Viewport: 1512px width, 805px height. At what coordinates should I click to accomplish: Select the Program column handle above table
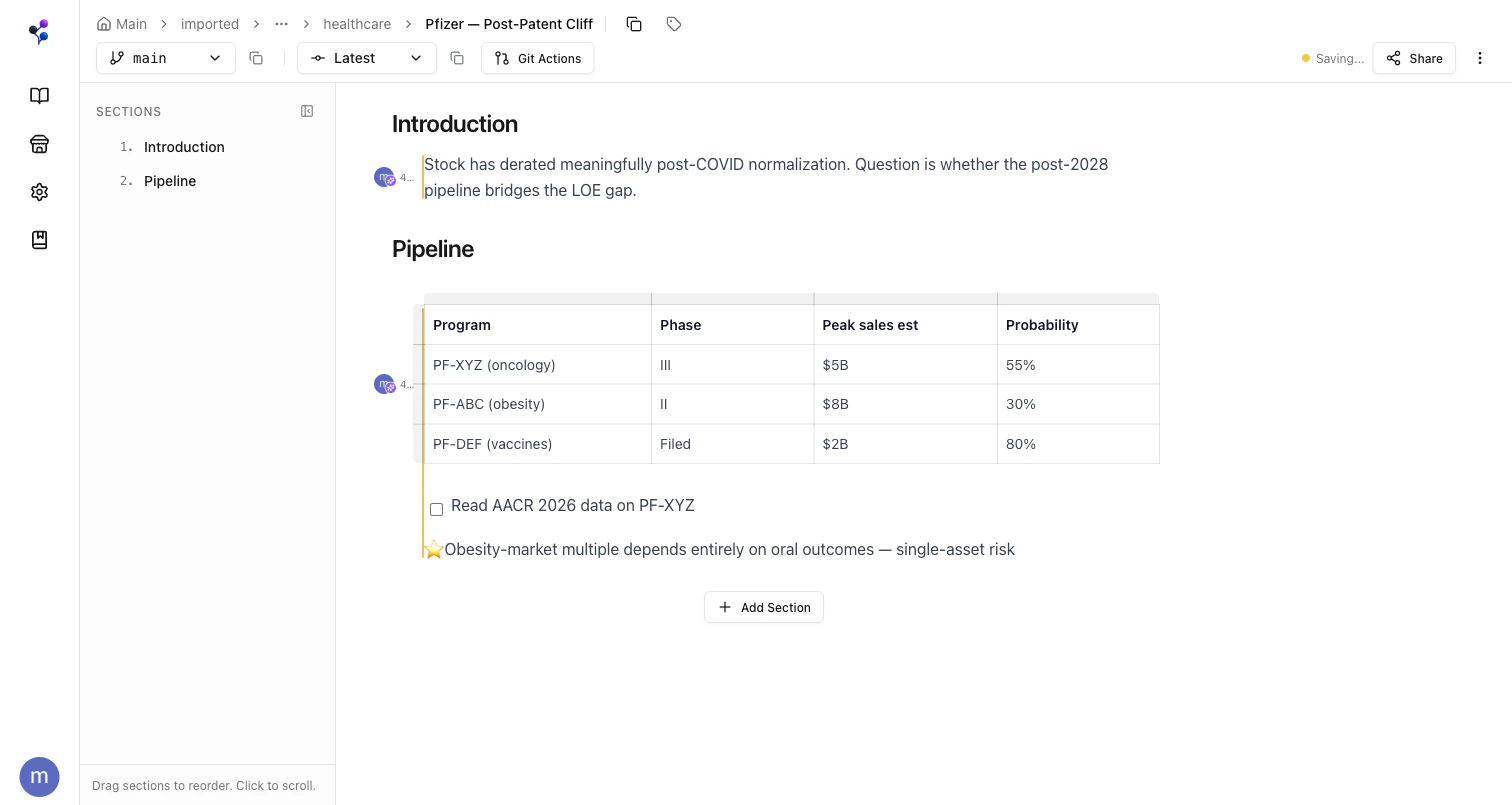coord(538,299)
